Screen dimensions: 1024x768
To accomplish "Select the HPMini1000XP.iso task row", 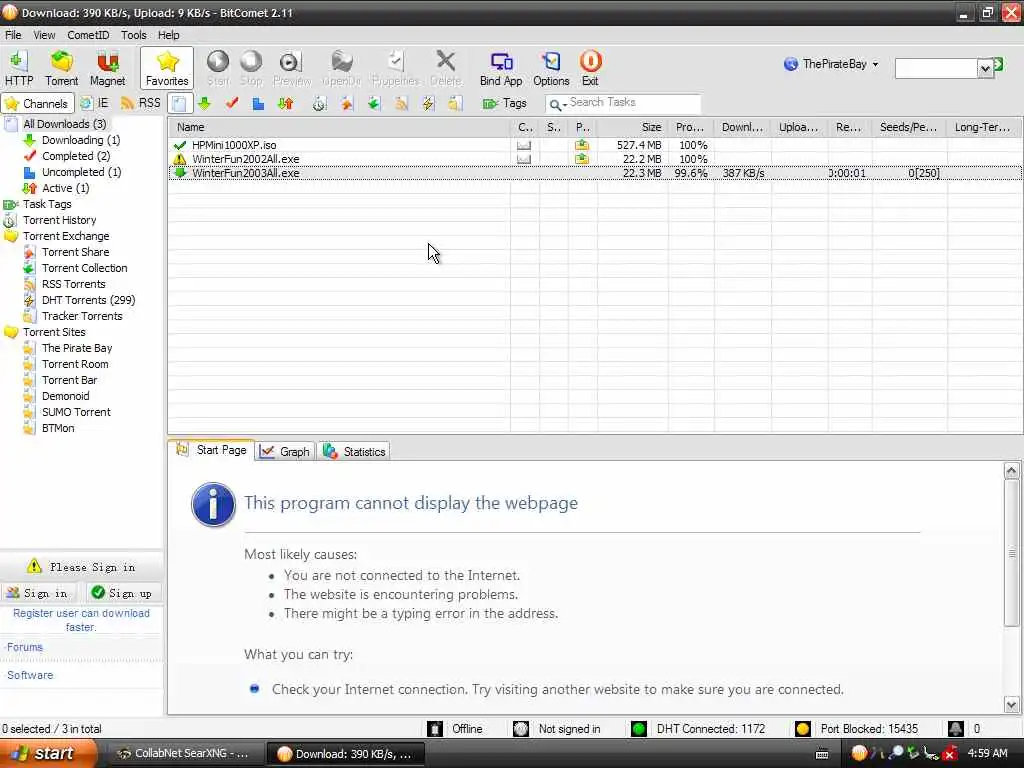I will [594, 145].
